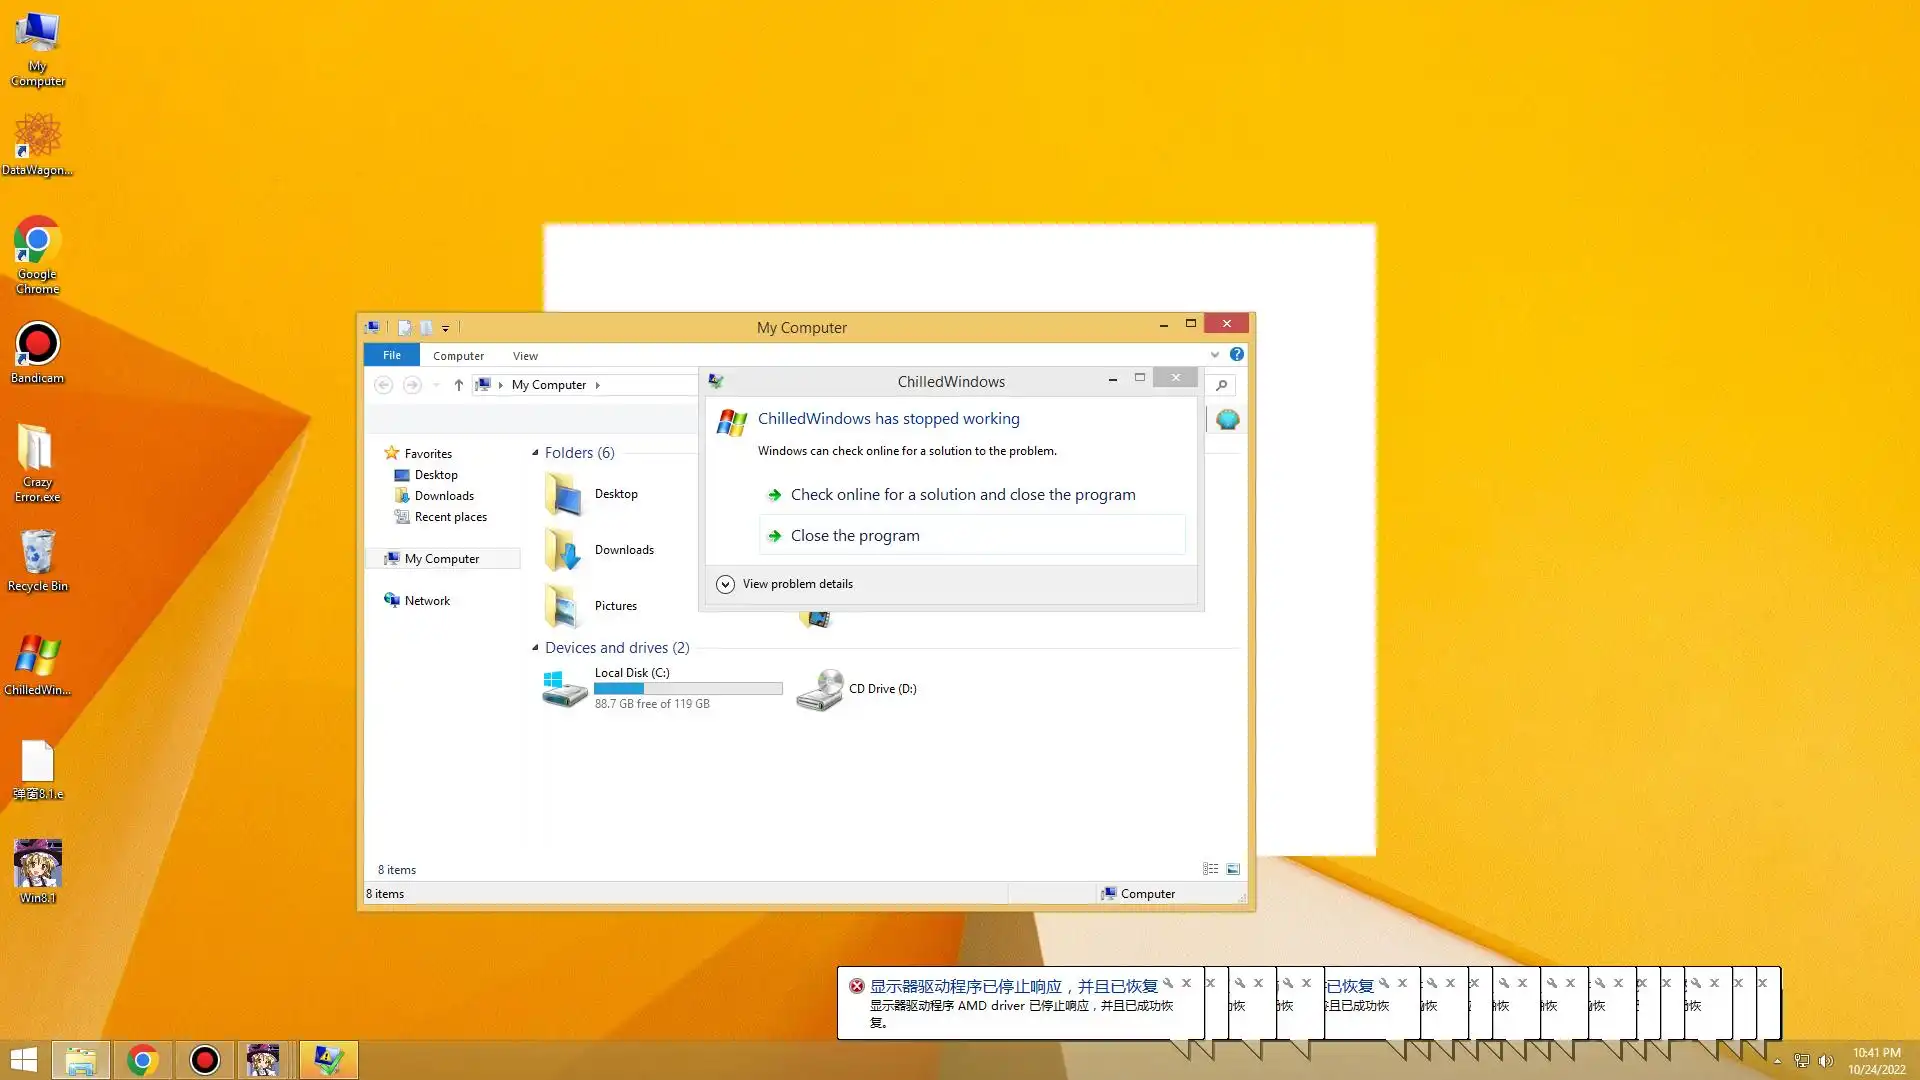The width and height of the screenshot is (1920, 1080).
Task: Open the File ribbon tab
Action: pos(391,355)
